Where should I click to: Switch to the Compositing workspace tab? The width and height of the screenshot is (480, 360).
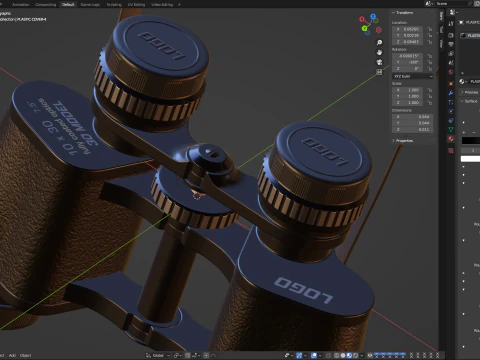[46, 5]
